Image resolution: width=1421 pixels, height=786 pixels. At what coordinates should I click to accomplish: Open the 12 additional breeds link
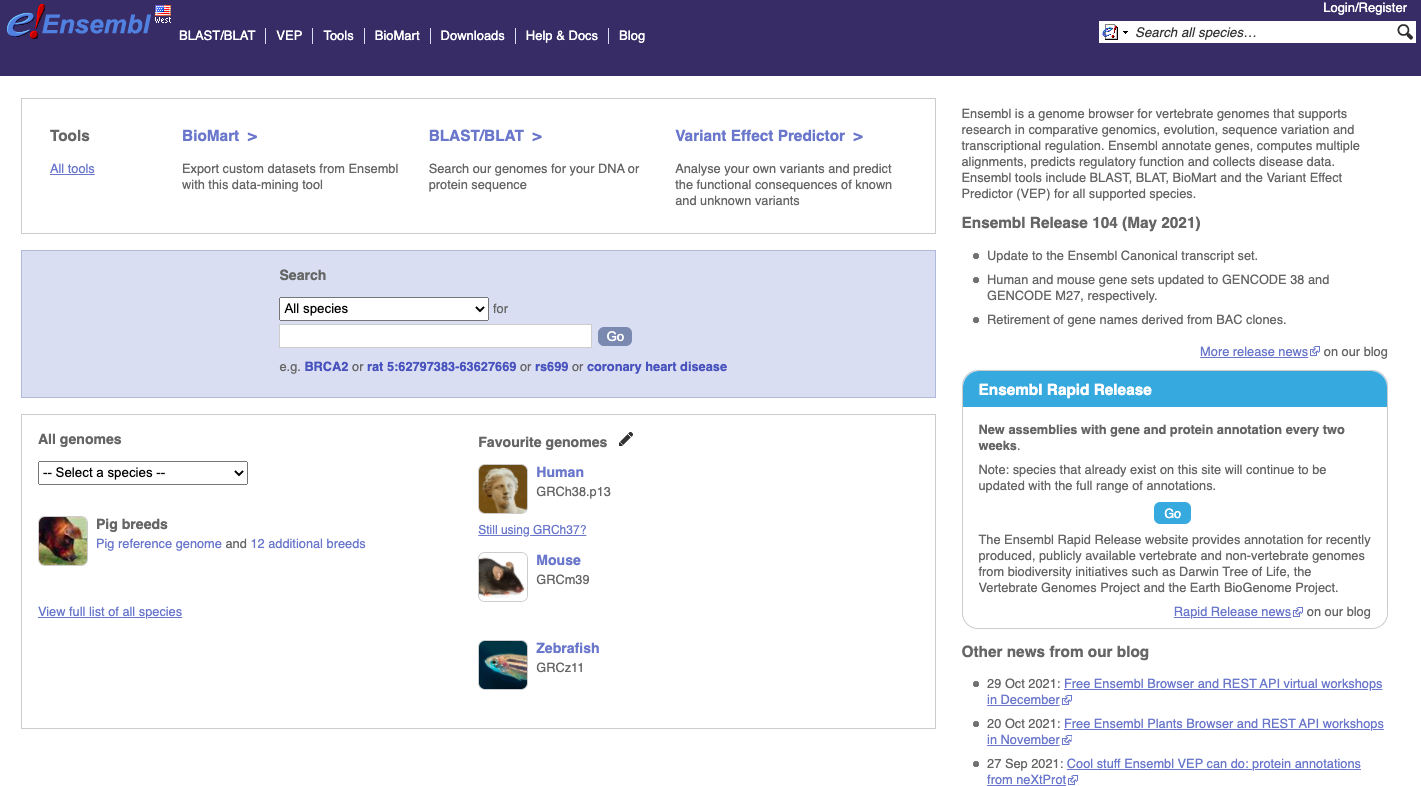pyautogui.click(x=308, y=544)
